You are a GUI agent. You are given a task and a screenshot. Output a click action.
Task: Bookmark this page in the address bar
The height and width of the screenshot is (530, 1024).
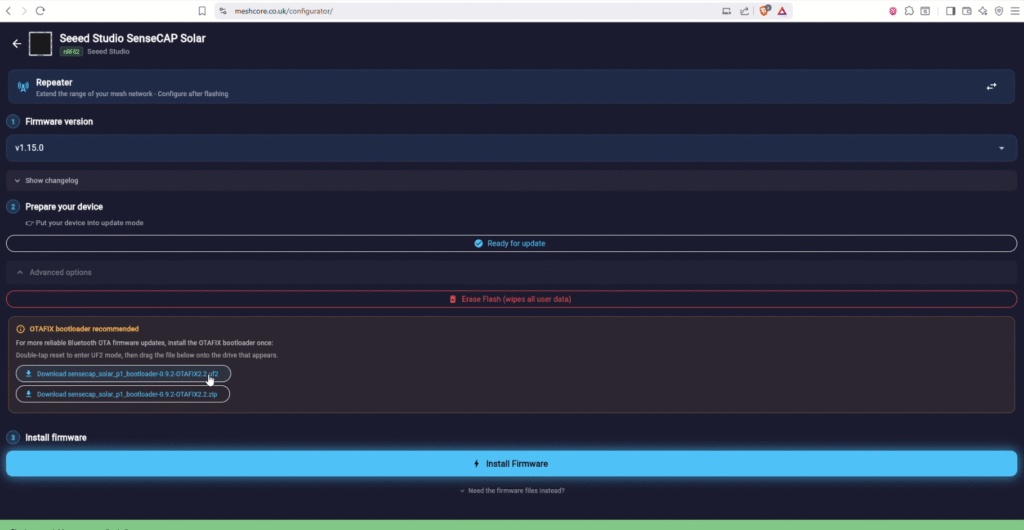pos(202,11)
